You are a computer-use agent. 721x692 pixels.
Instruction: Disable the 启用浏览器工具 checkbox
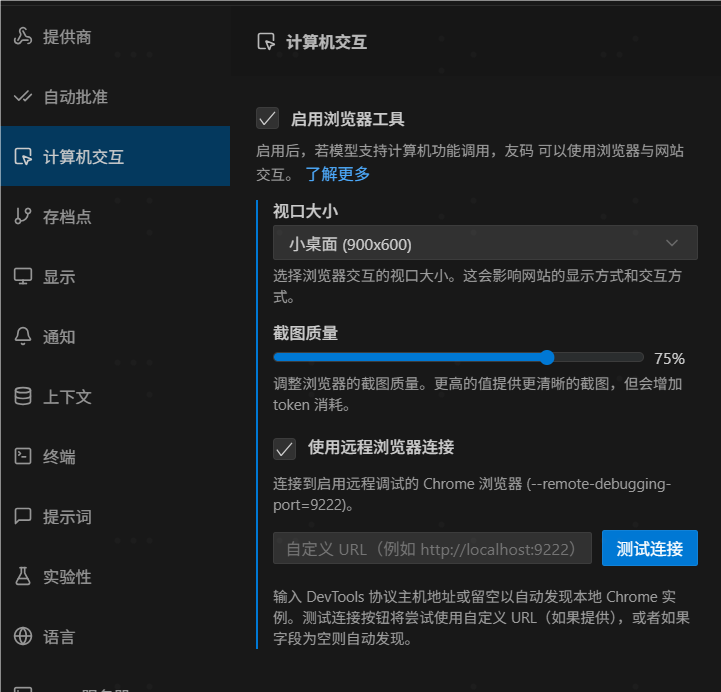(x=267, y=119)
